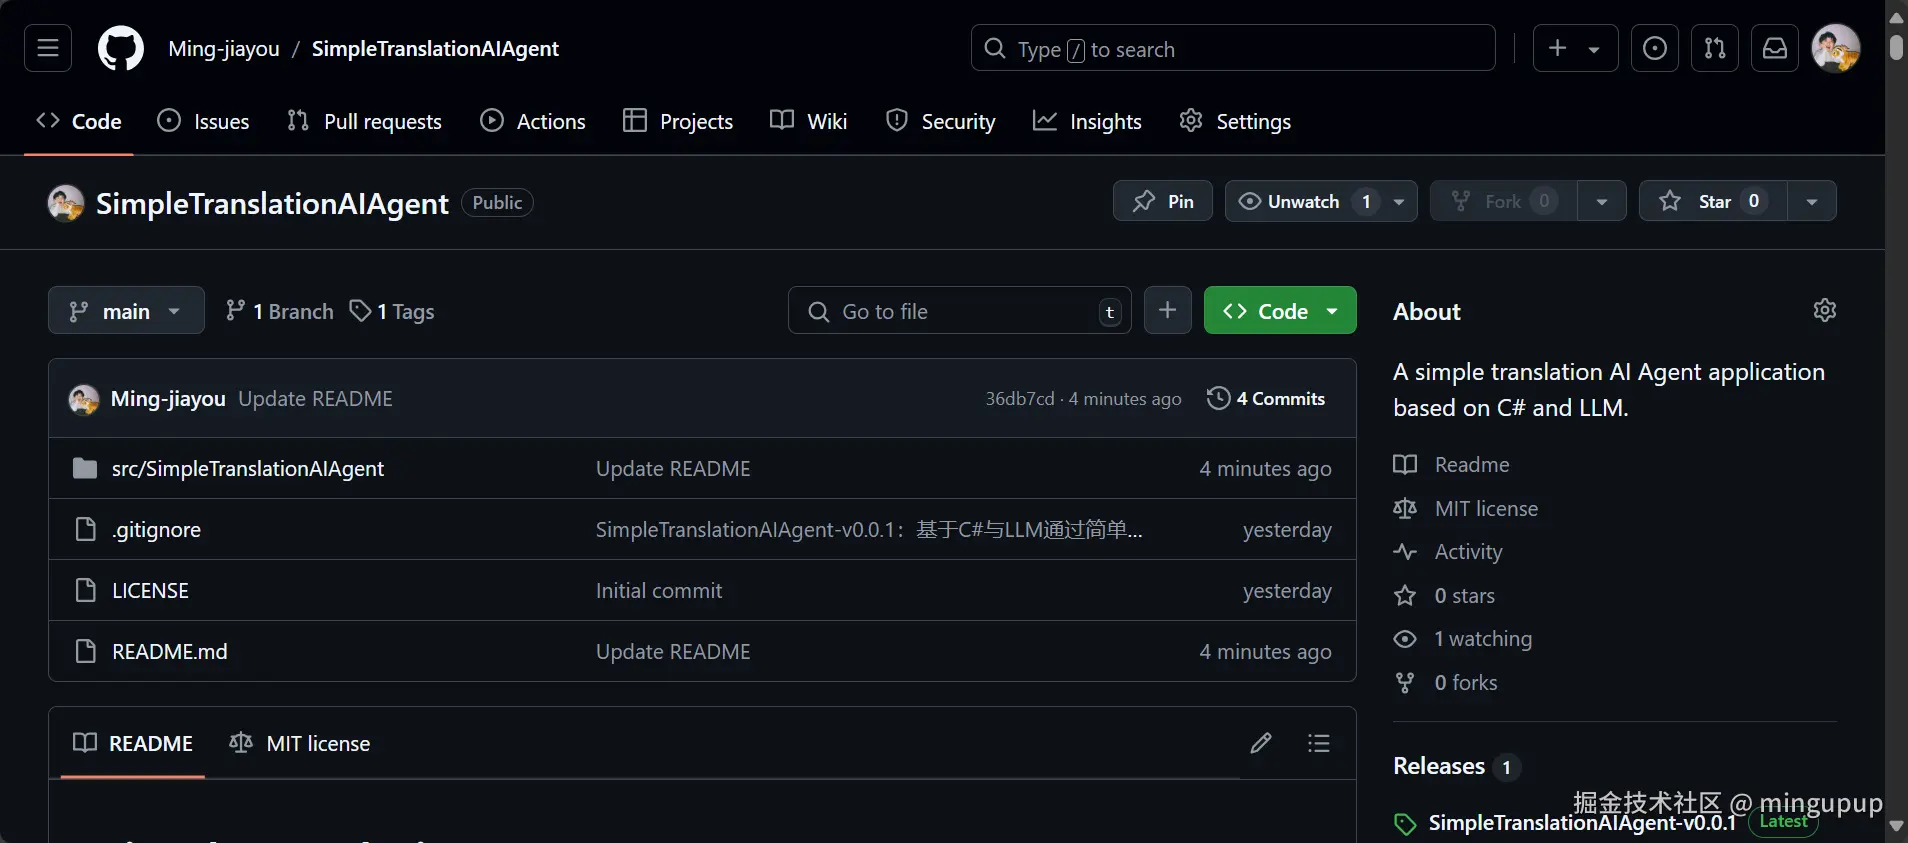Switch to the Code tab

coord(78,121)
